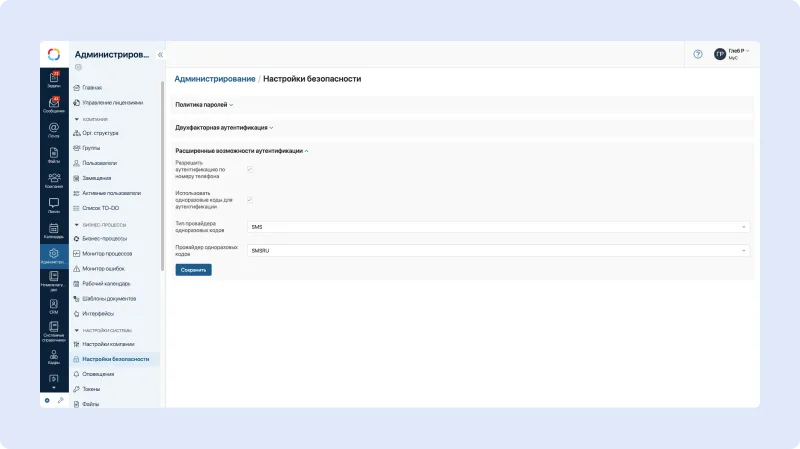Open help question-mark icon
The height and width of the screenshot is (449, 800).
(697, 54)
